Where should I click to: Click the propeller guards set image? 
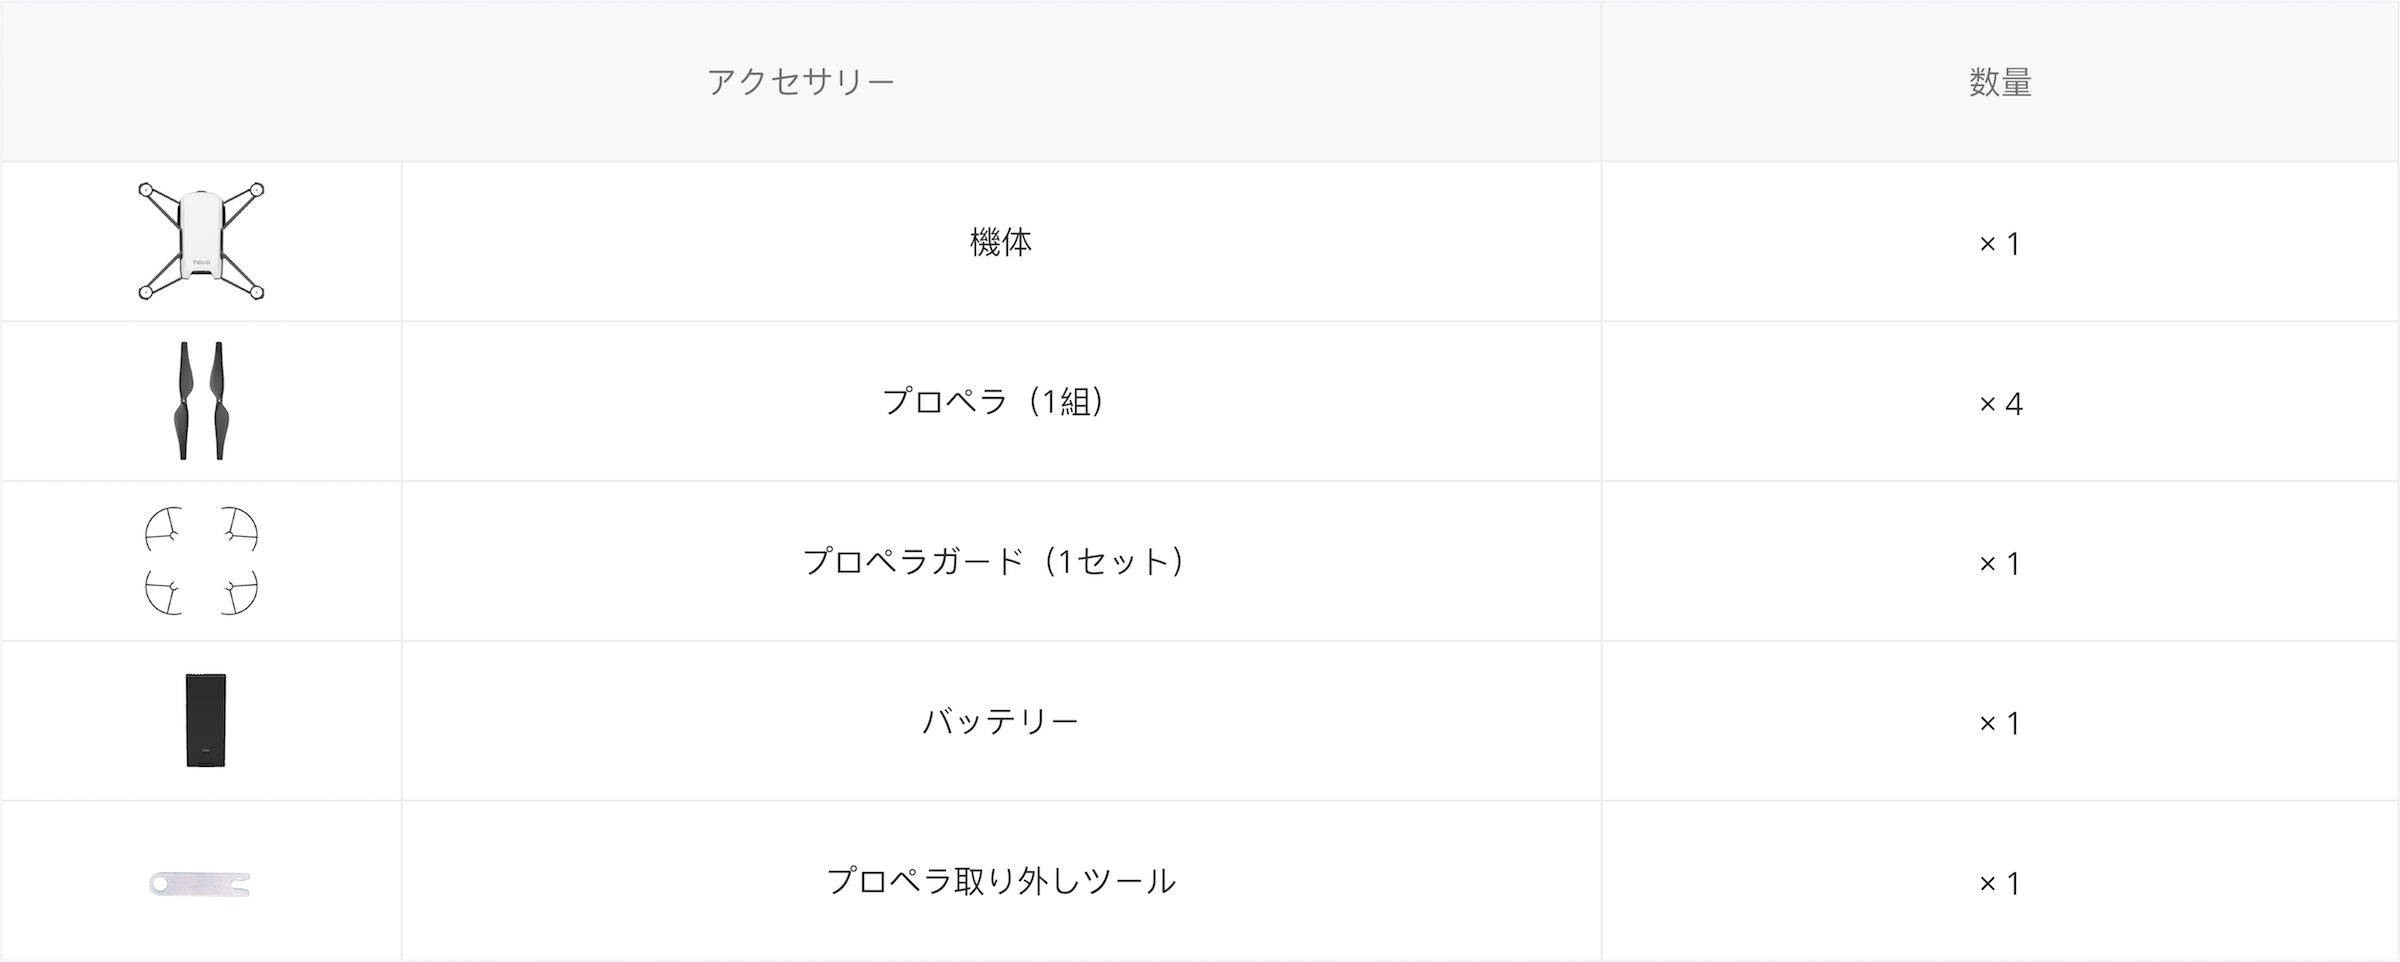point(201,561)
